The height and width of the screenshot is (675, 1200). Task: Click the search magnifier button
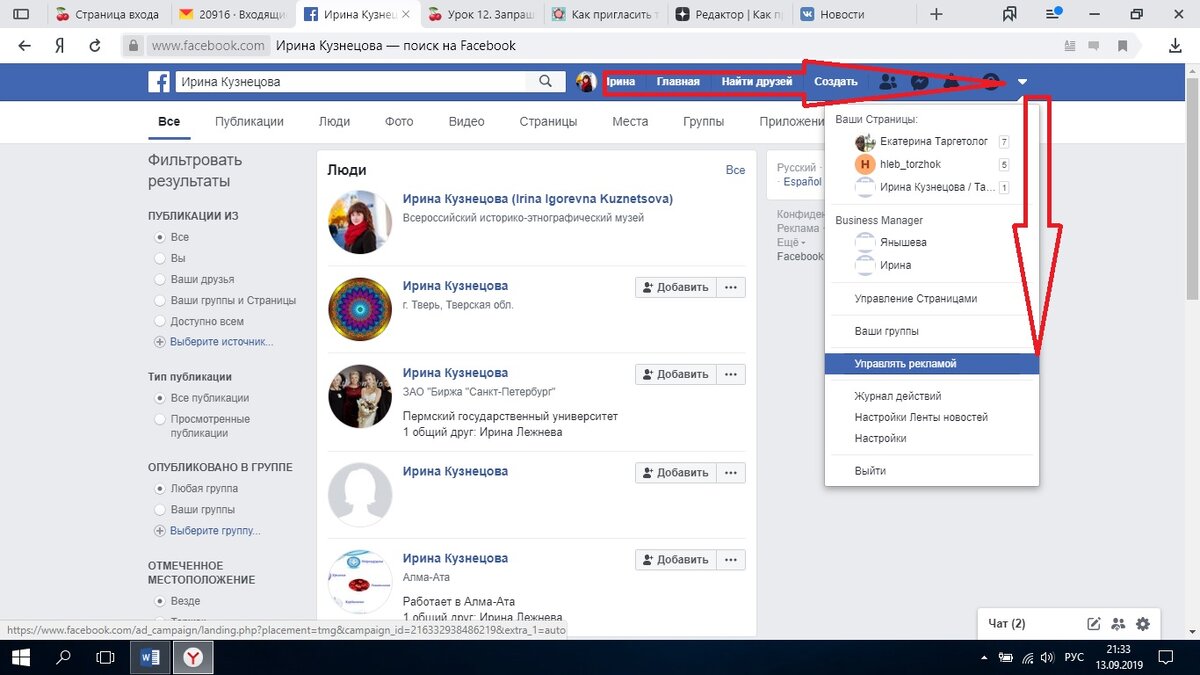[545, 82]
